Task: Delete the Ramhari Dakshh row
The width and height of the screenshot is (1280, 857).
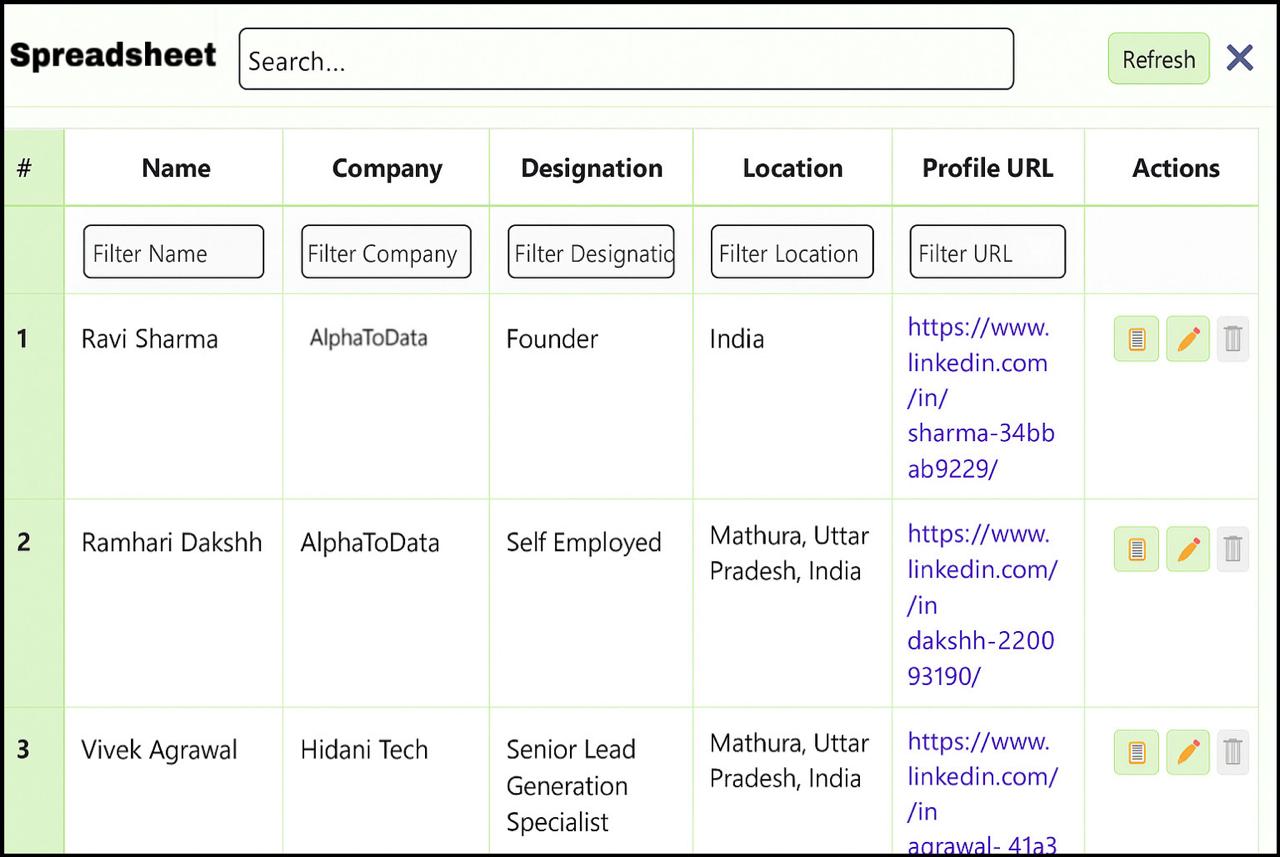Action: [x=1233, y=549]
